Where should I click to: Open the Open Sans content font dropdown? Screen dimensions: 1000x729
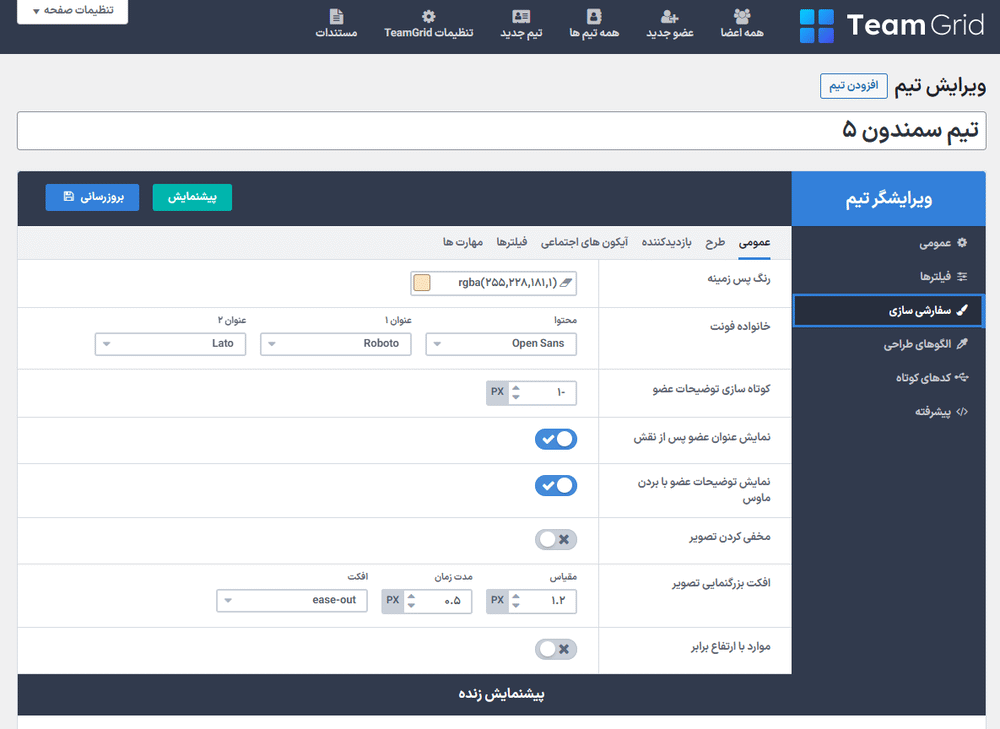501,344
